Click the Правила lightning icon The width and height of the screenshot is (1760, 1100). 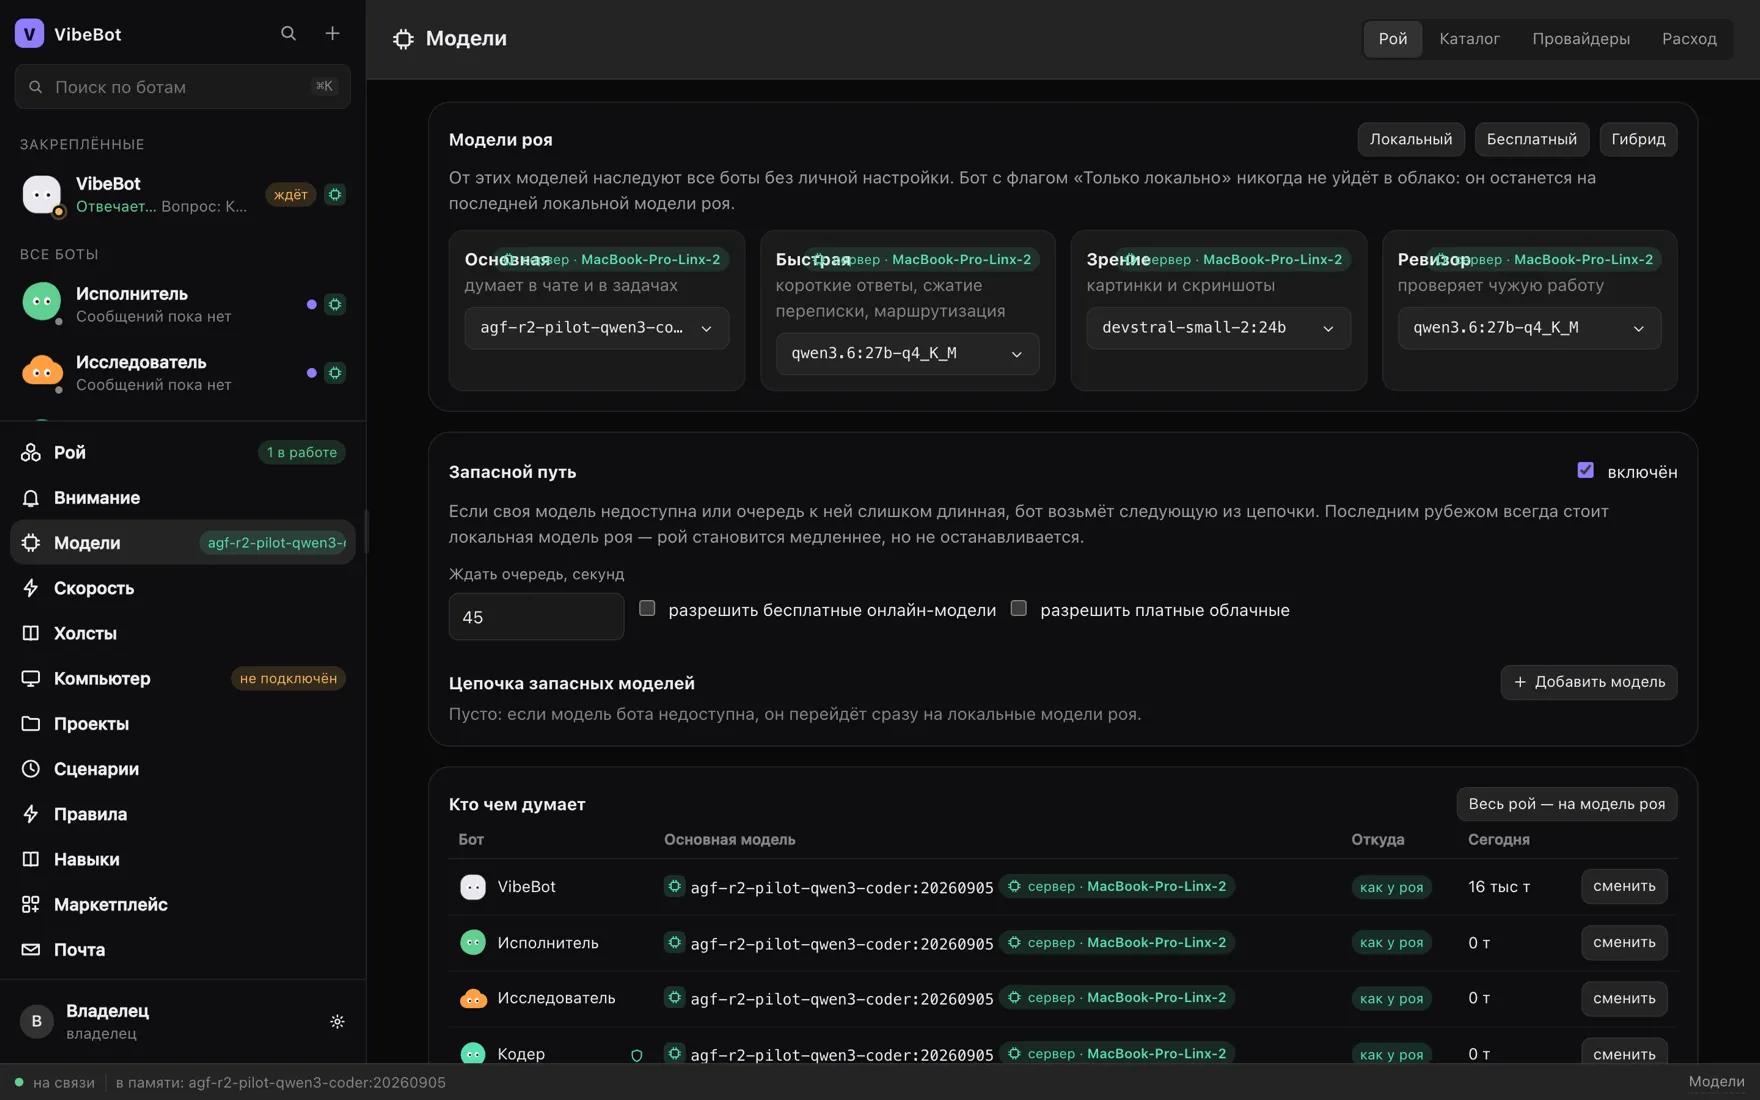coord(31,814)
